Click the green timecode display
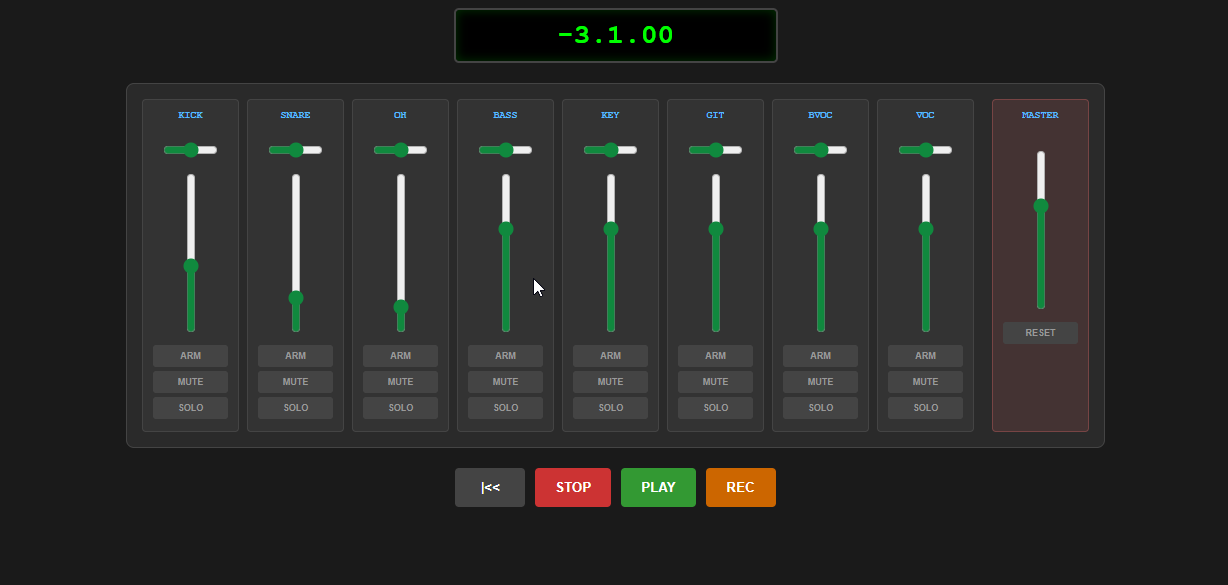The width and height of the screenshot is (1228, 585). pyautogui.click(x=616, y=36)
